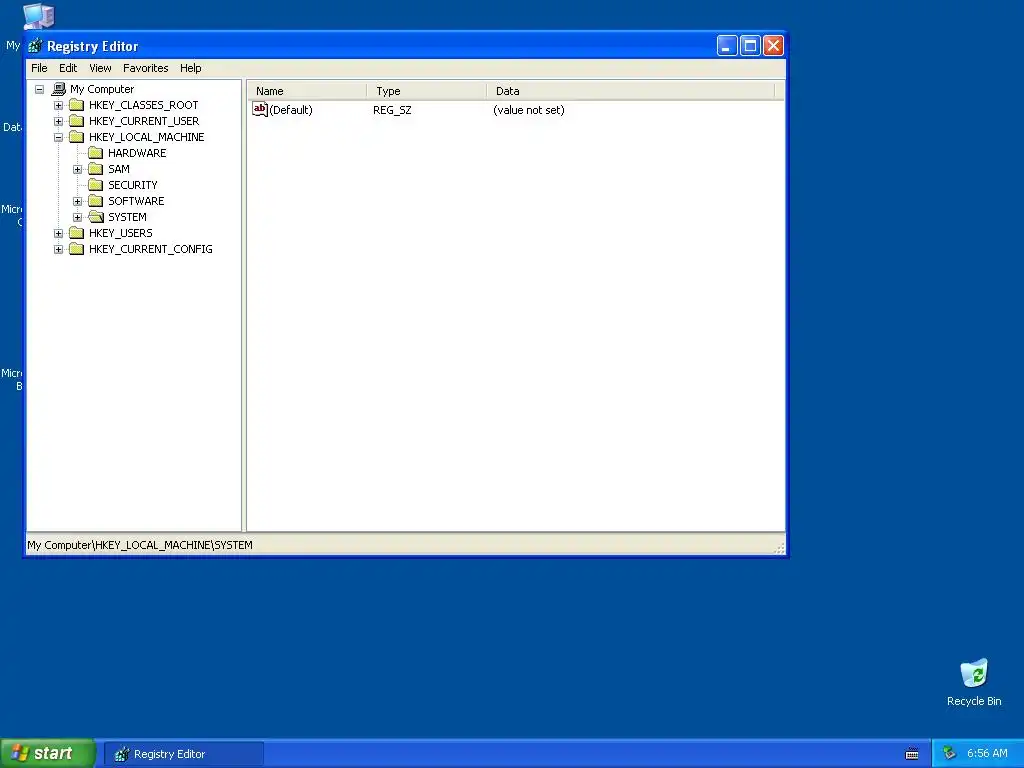Select the HKEY_CLASSES_ROOT label
This screenshot has height=768, width=1024.
click(144, 105)
